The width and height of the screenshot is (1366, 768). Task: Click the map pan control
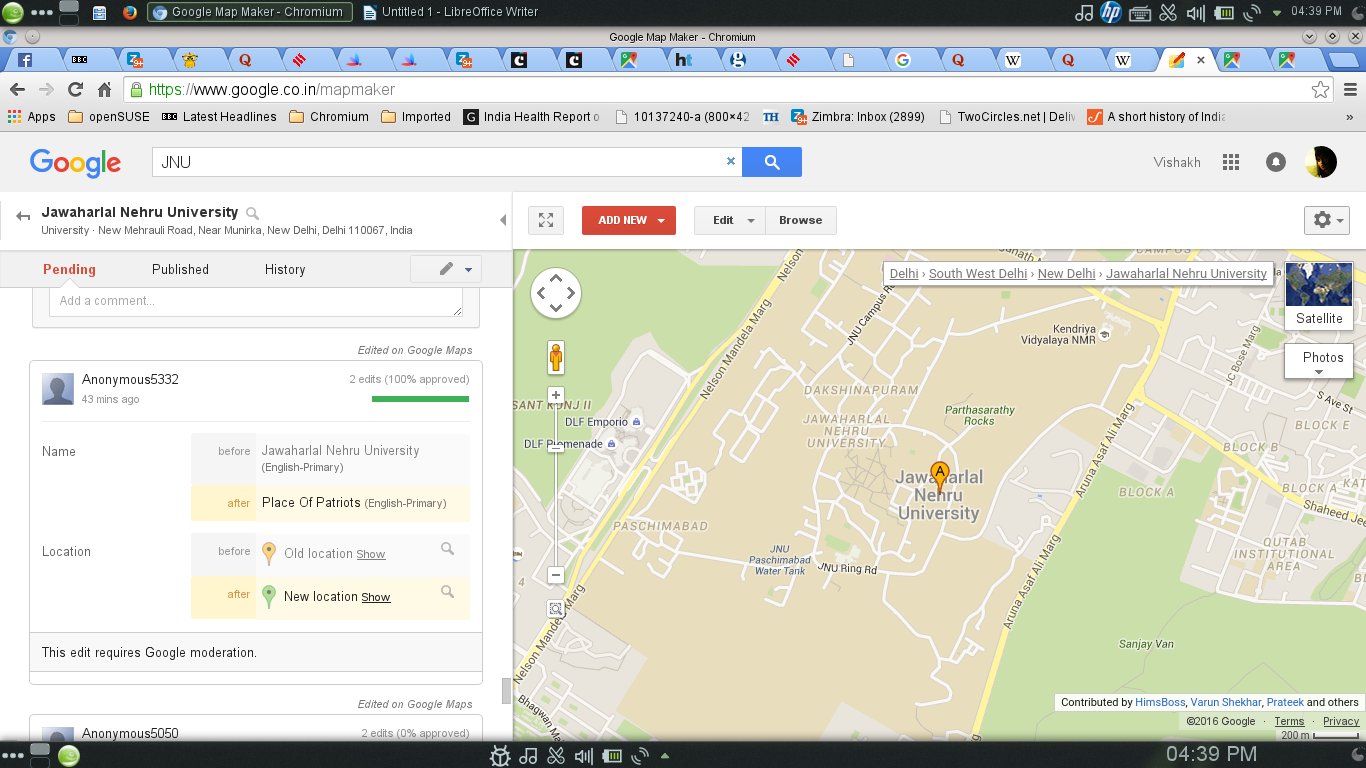[x=556, y=293]
